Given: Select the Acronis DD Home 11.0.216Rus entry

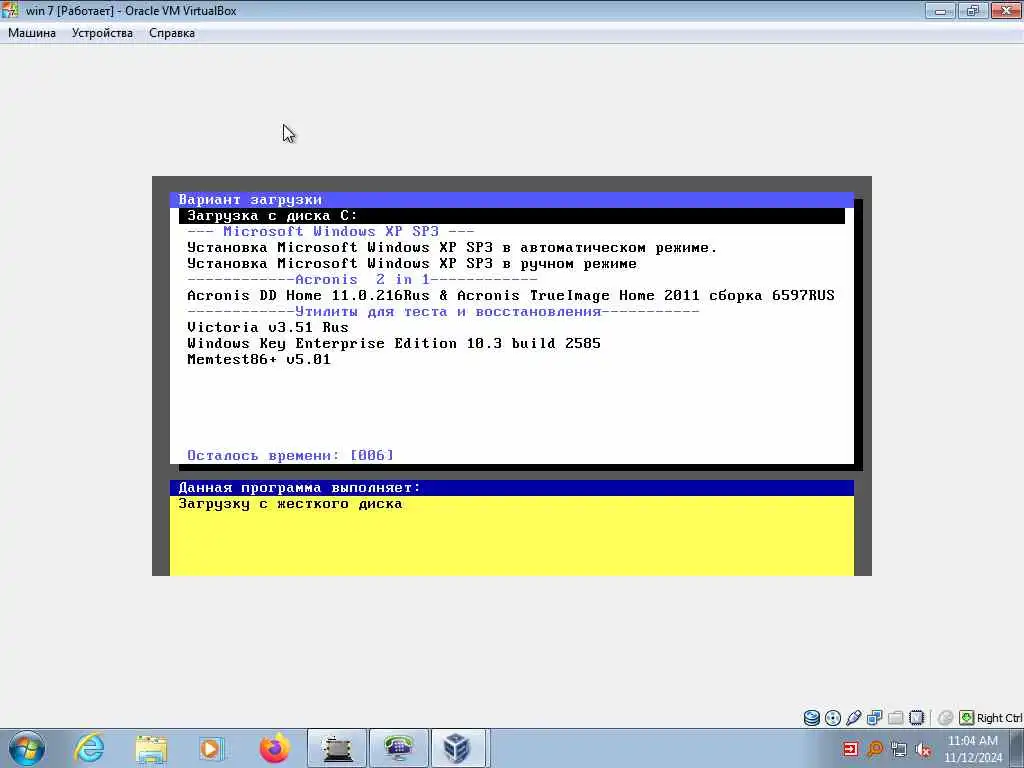Looking at the screenshot, I should coord(511,295).
